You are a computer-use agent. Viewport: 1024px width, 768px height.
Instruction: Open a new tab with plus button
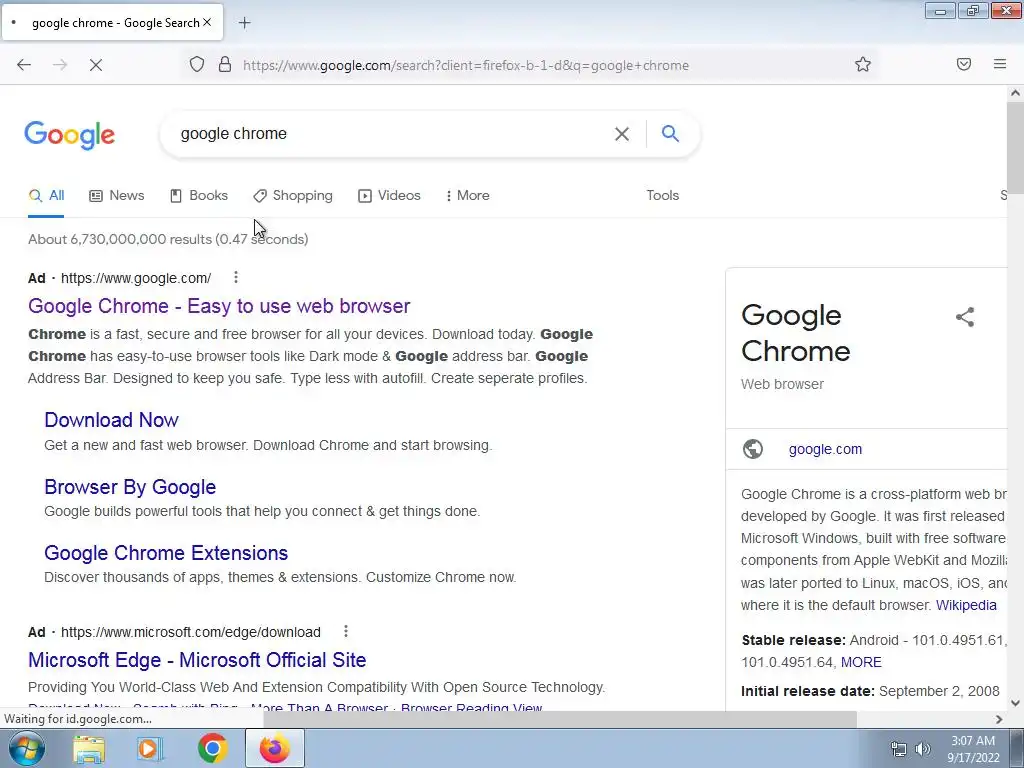point(244,23)
